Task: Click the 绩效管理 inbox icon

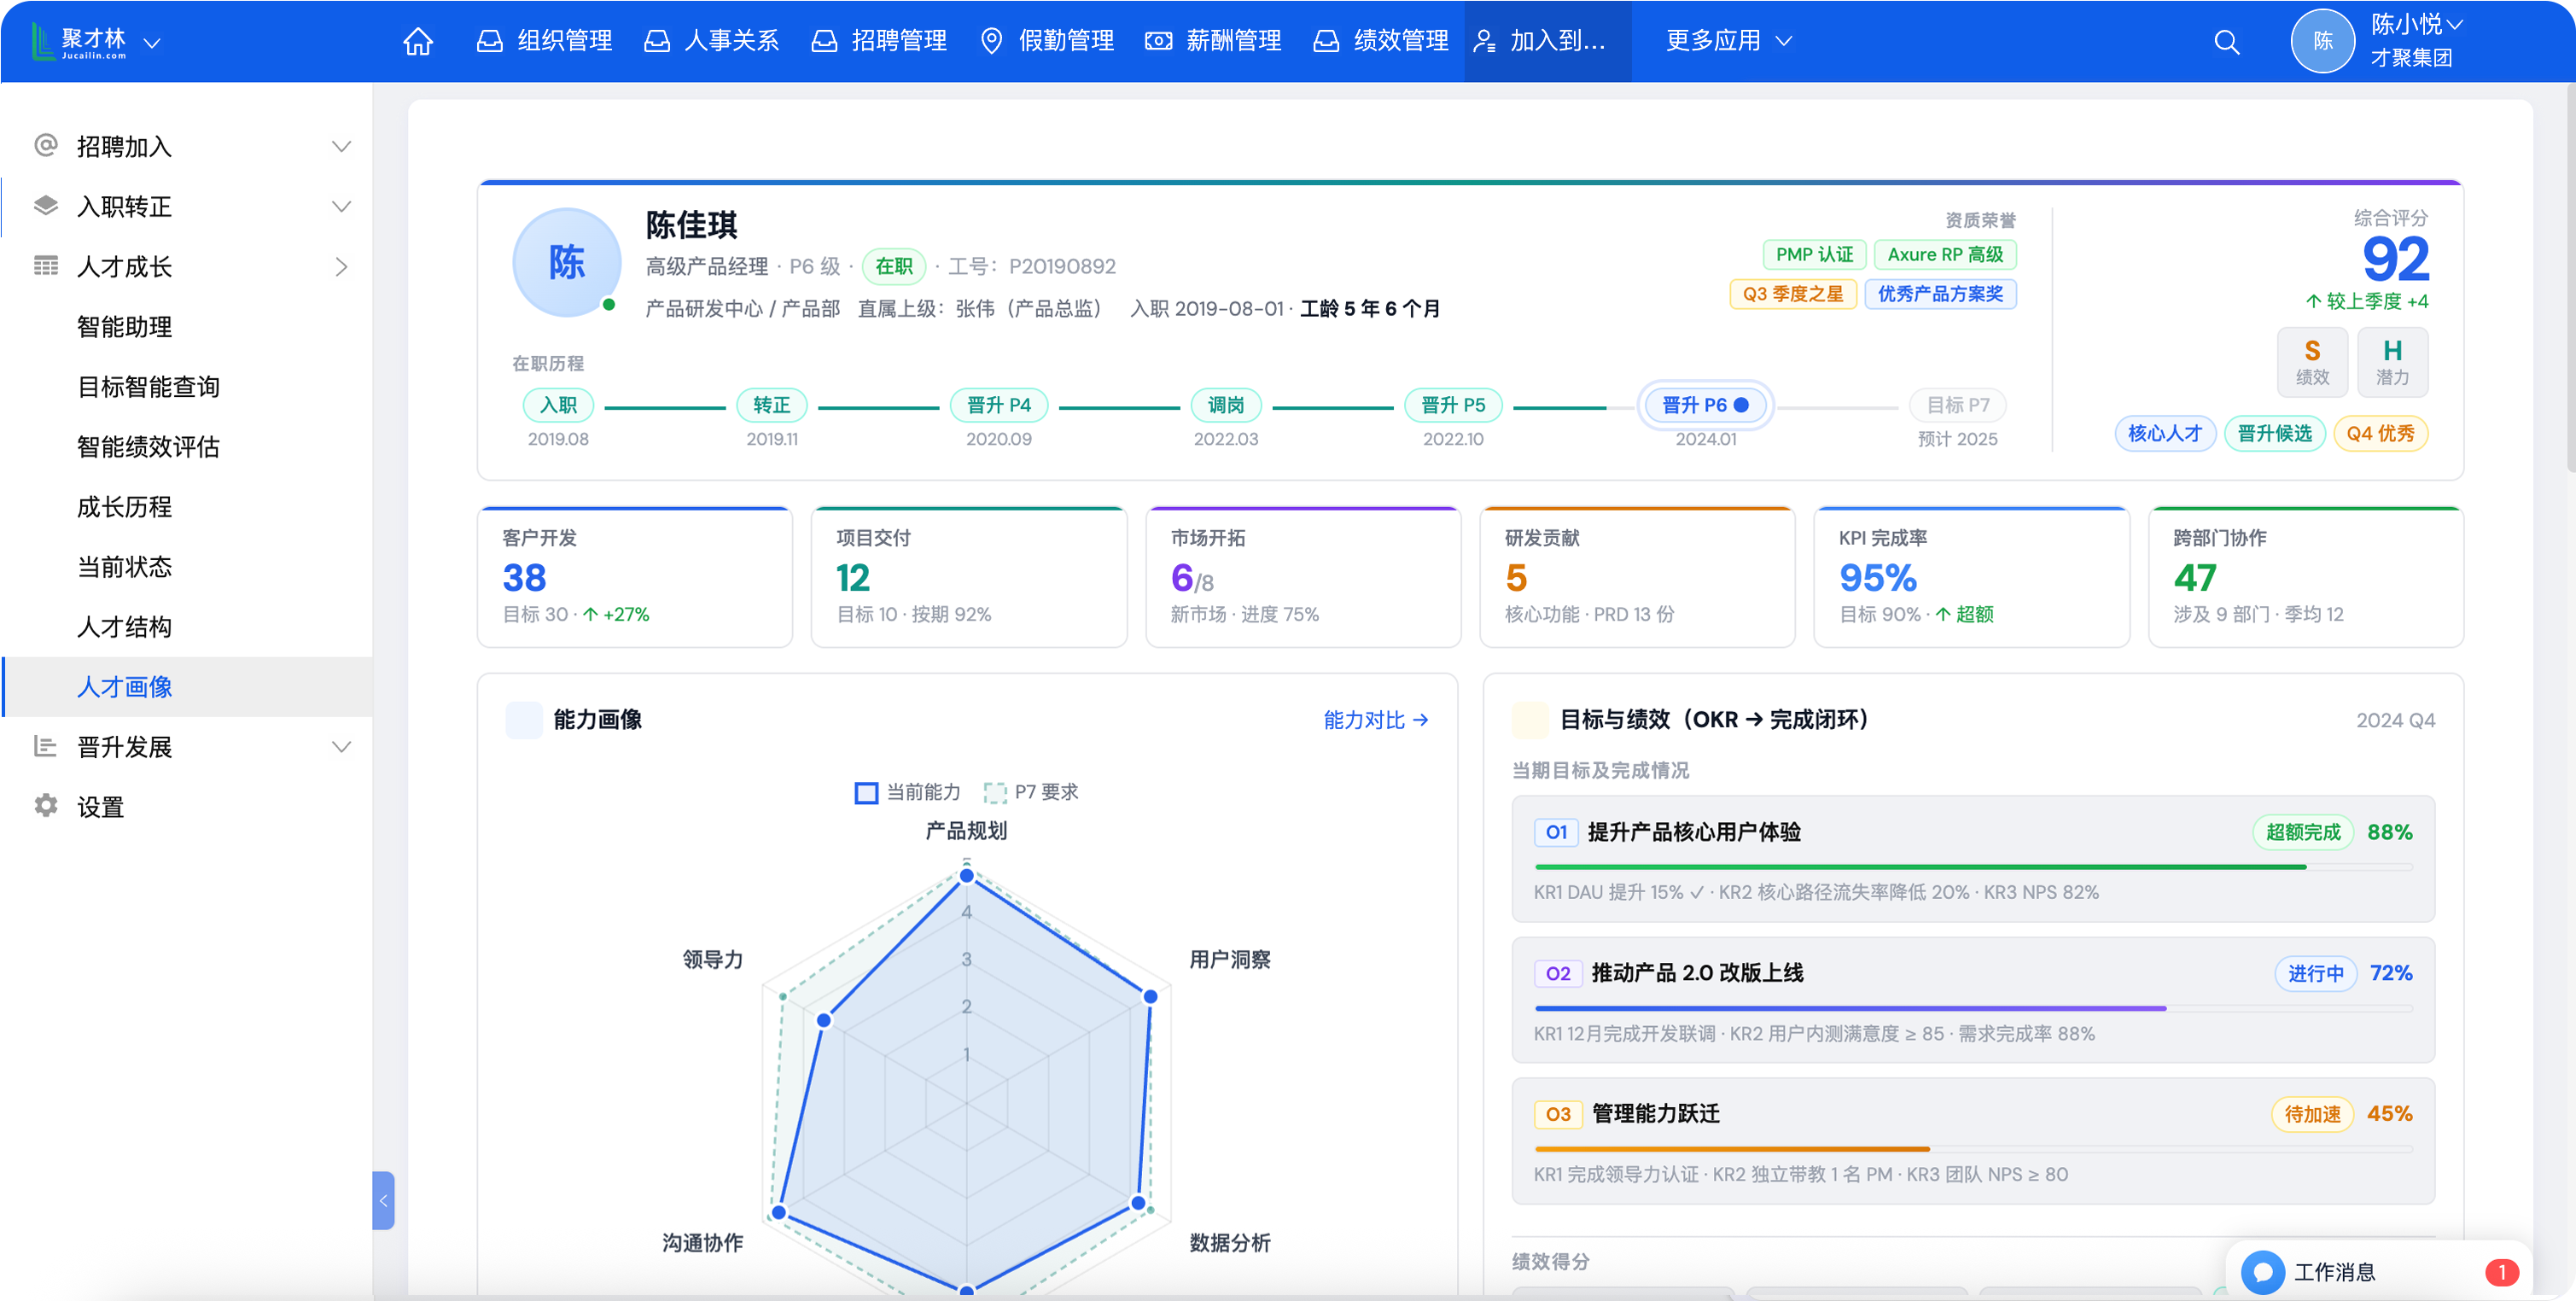Action: pyautogui.click(x=1325, y=41)
